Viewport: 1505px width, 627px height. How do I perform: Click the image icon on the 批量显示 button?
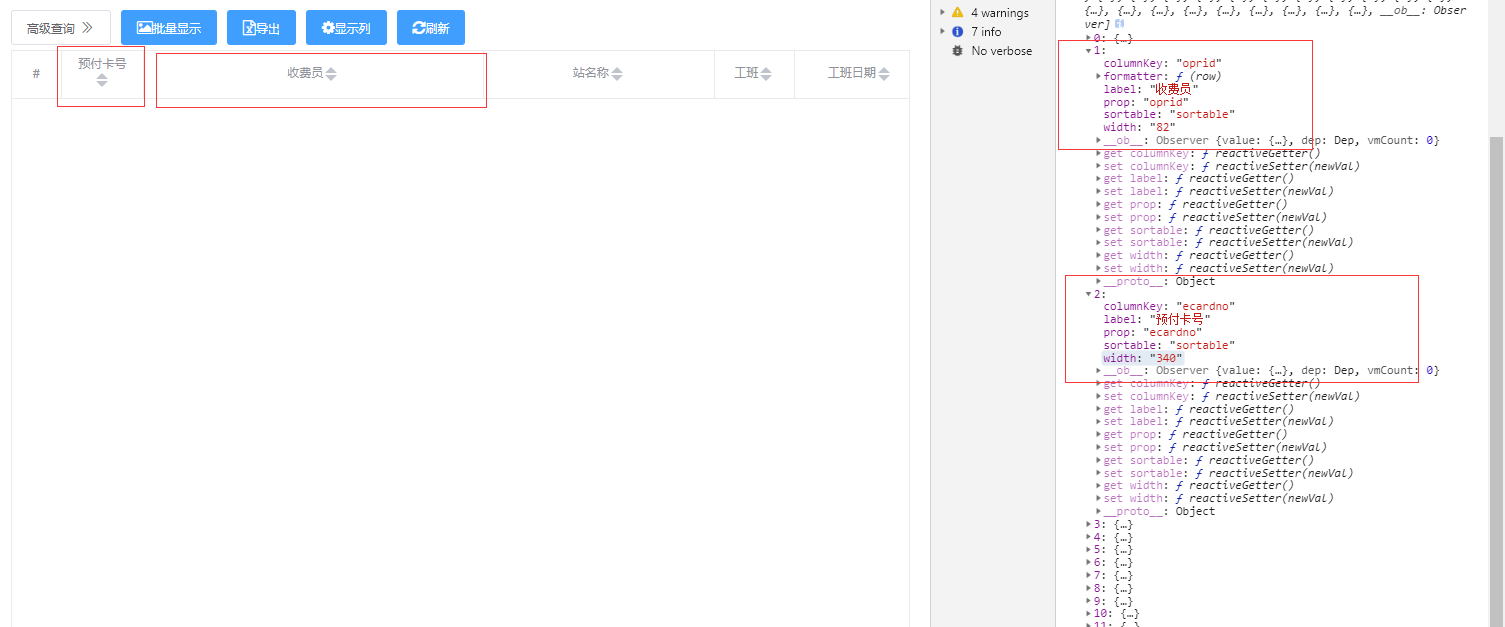(x=147, y=27)
